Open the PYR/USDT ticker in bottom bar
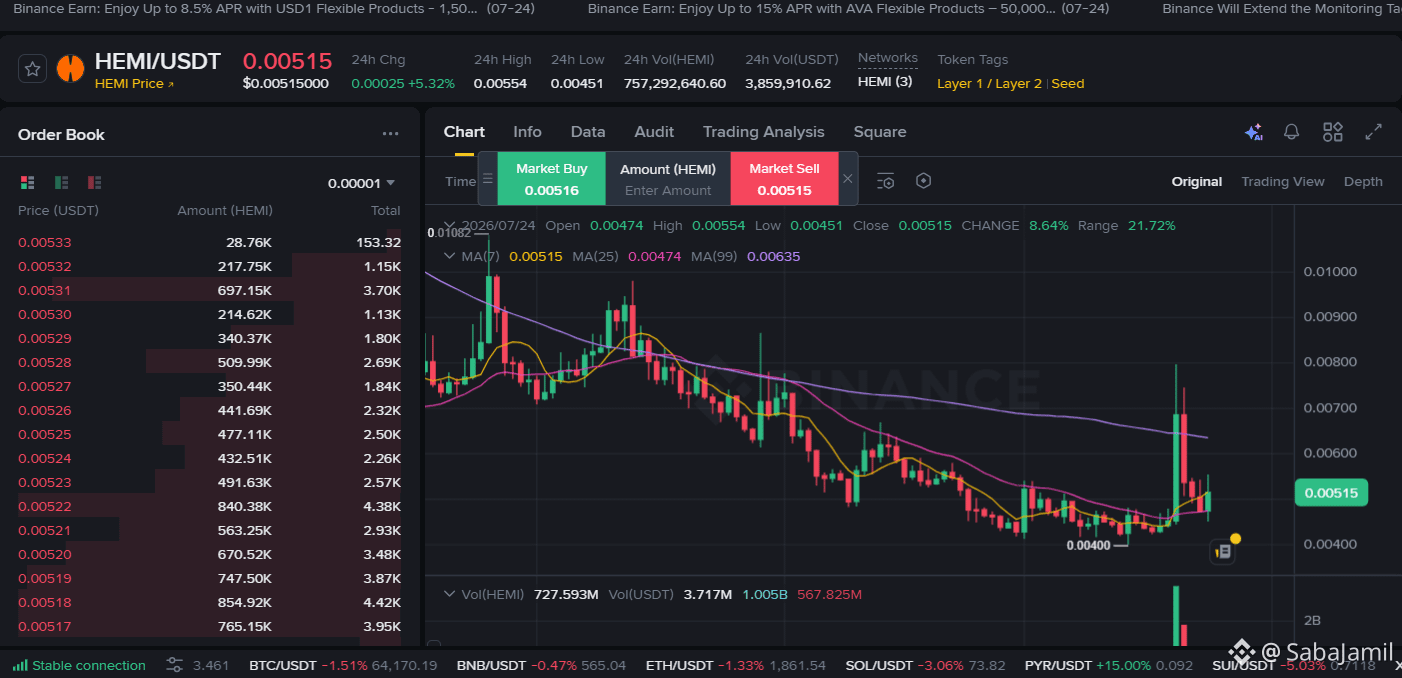Image resolution: width=1402 pixels, height=678 pixels. point(1108,665)
